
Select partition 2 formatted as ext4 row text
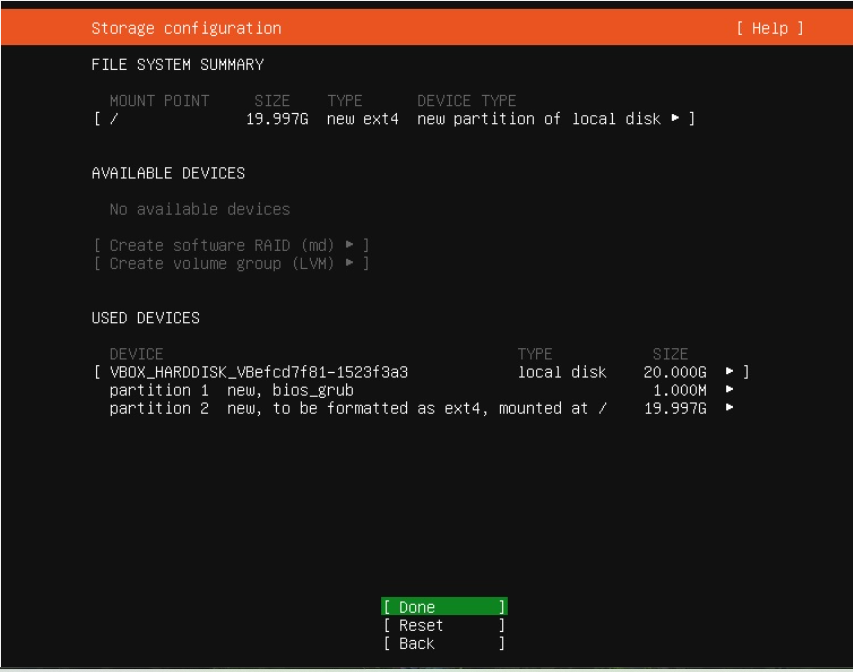point(358,409)
